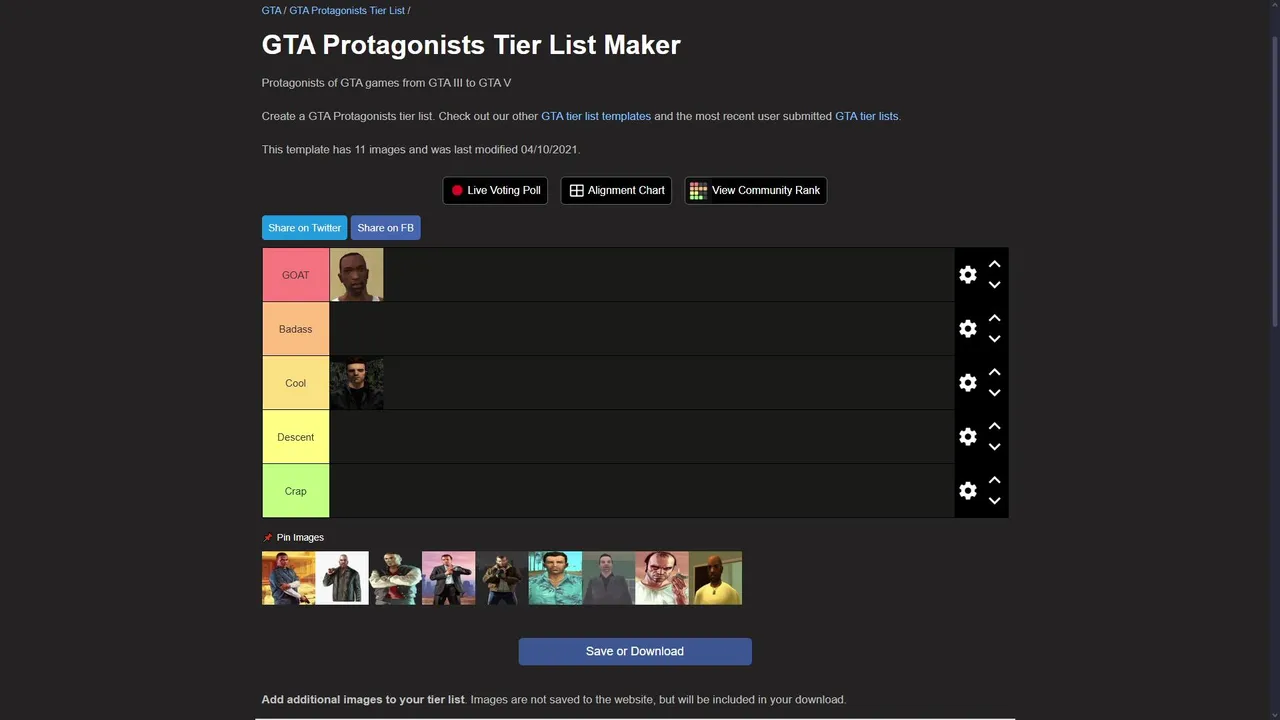This screenshot has height=720, width=1280.
Task: Select Michael image with pink background
Action: 448,578
